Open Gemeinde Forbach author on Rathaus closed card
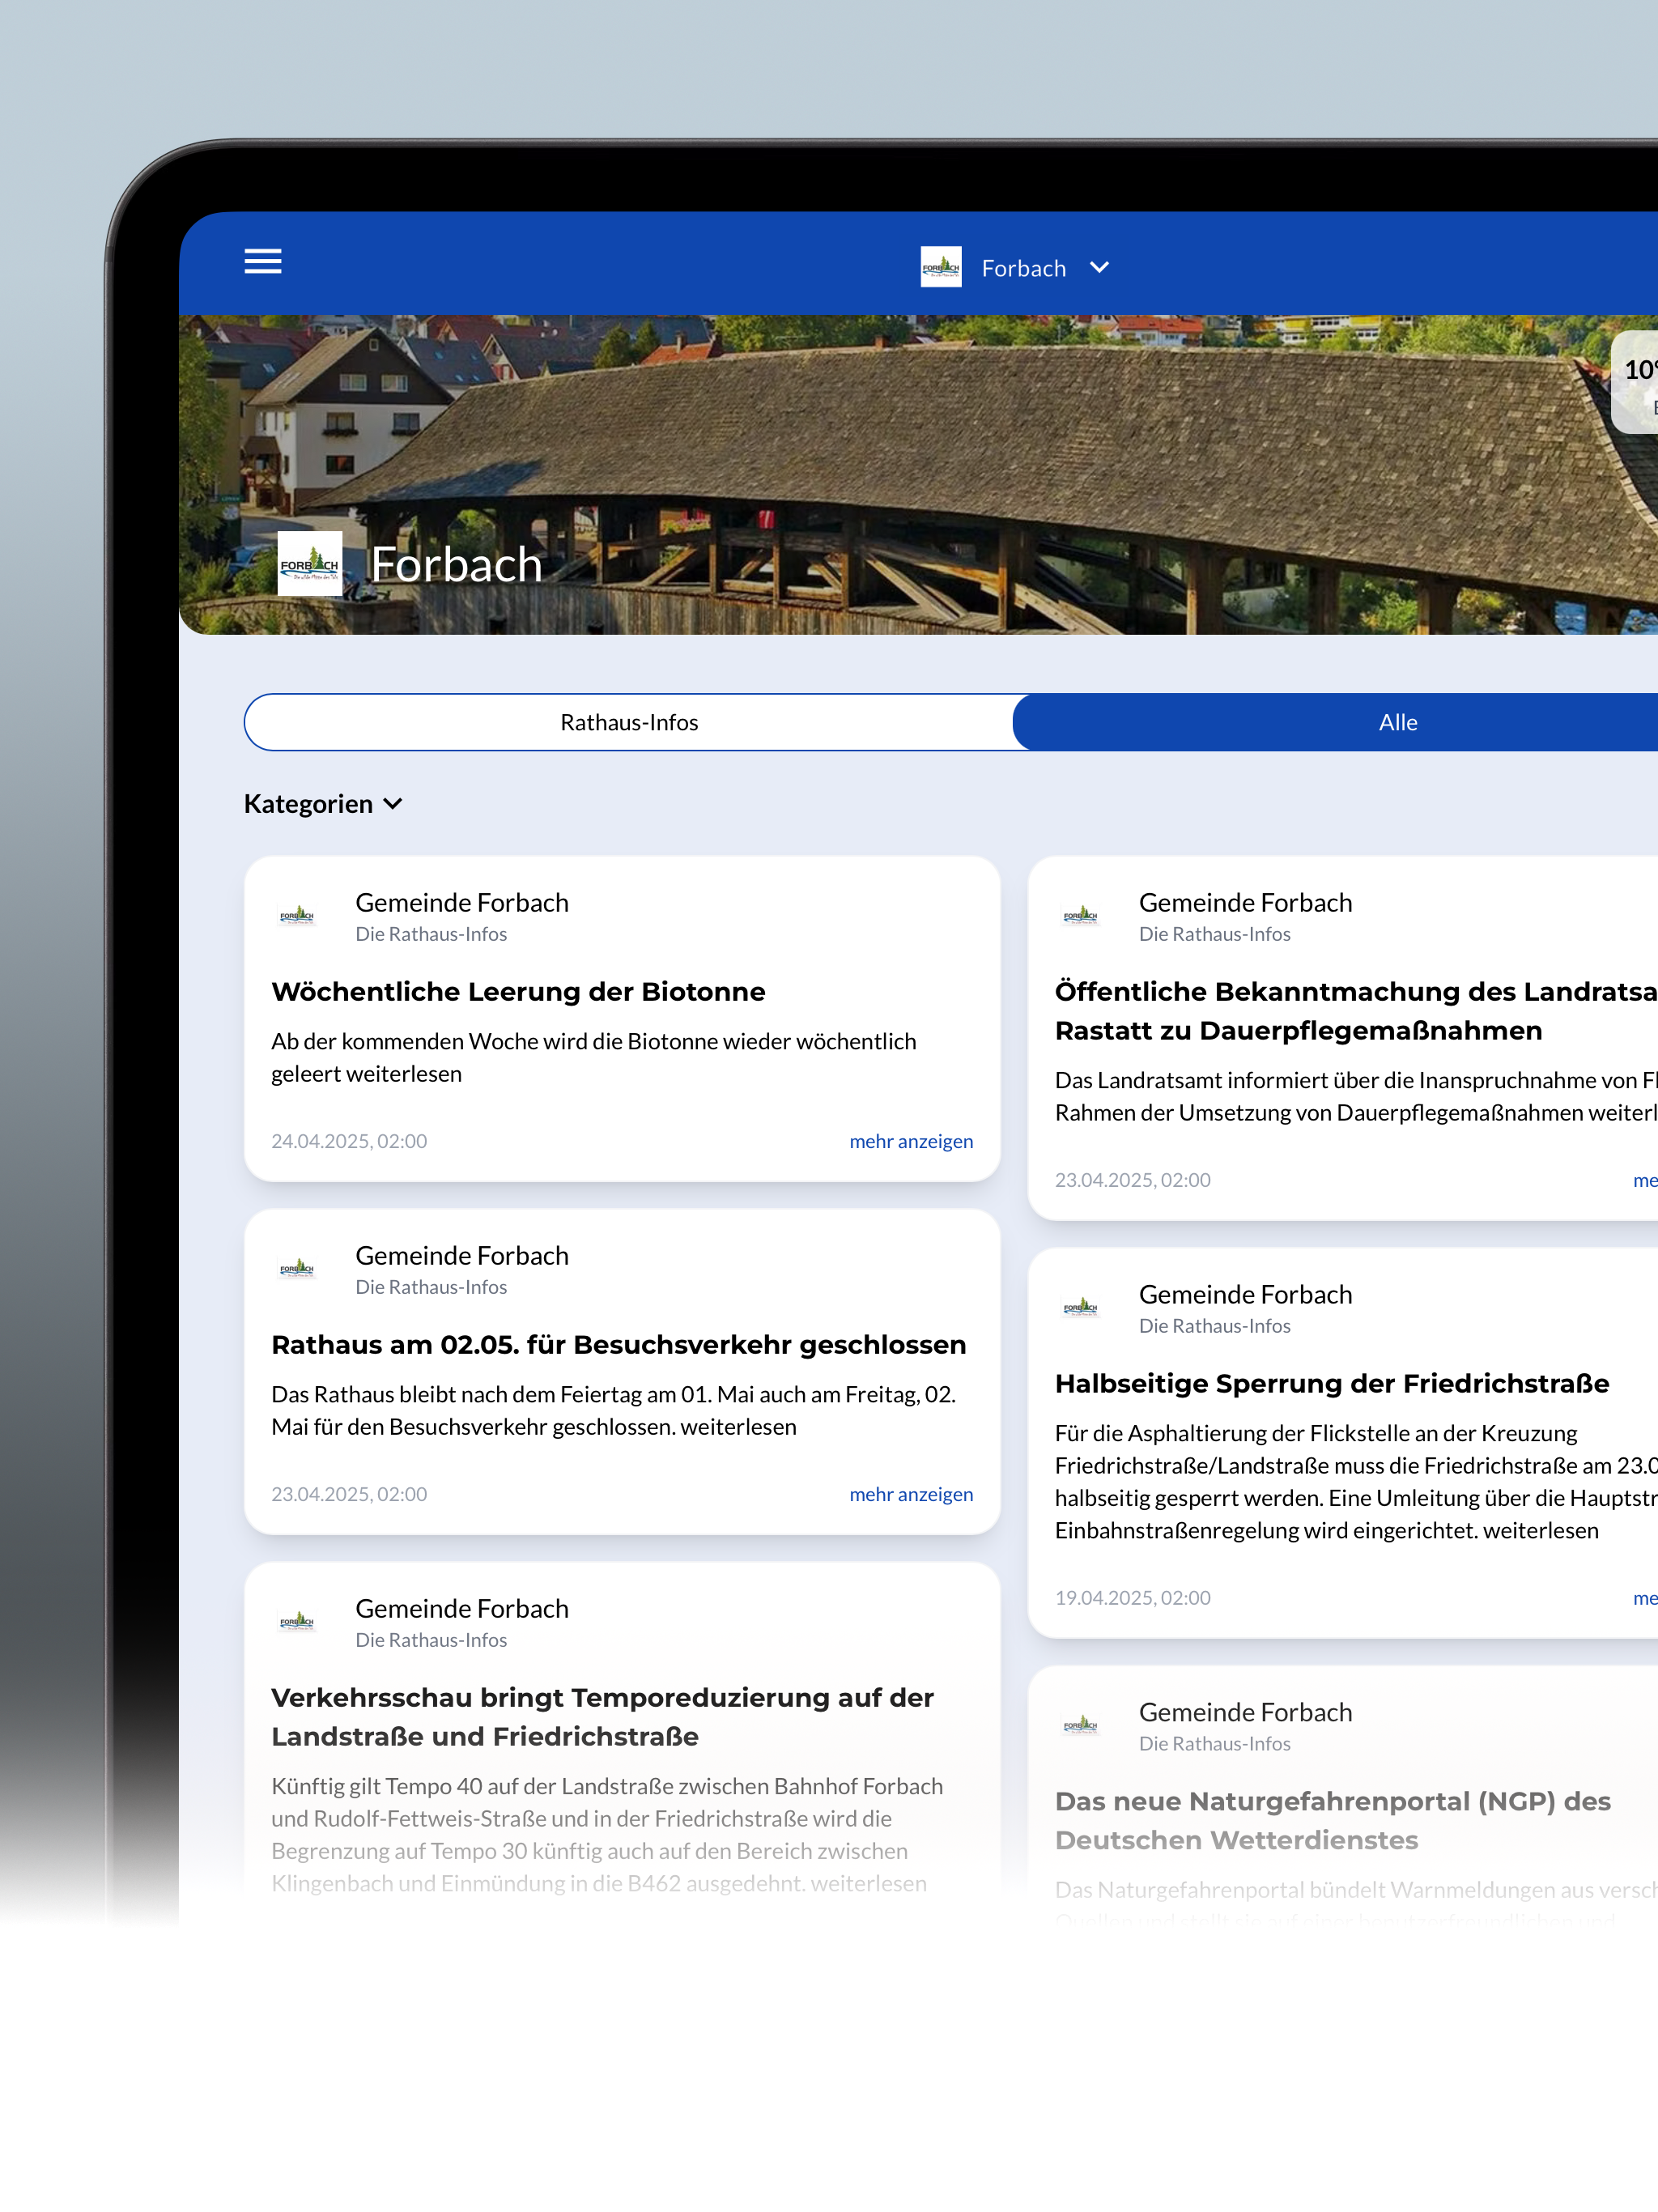 click(x=462, y=1256)
